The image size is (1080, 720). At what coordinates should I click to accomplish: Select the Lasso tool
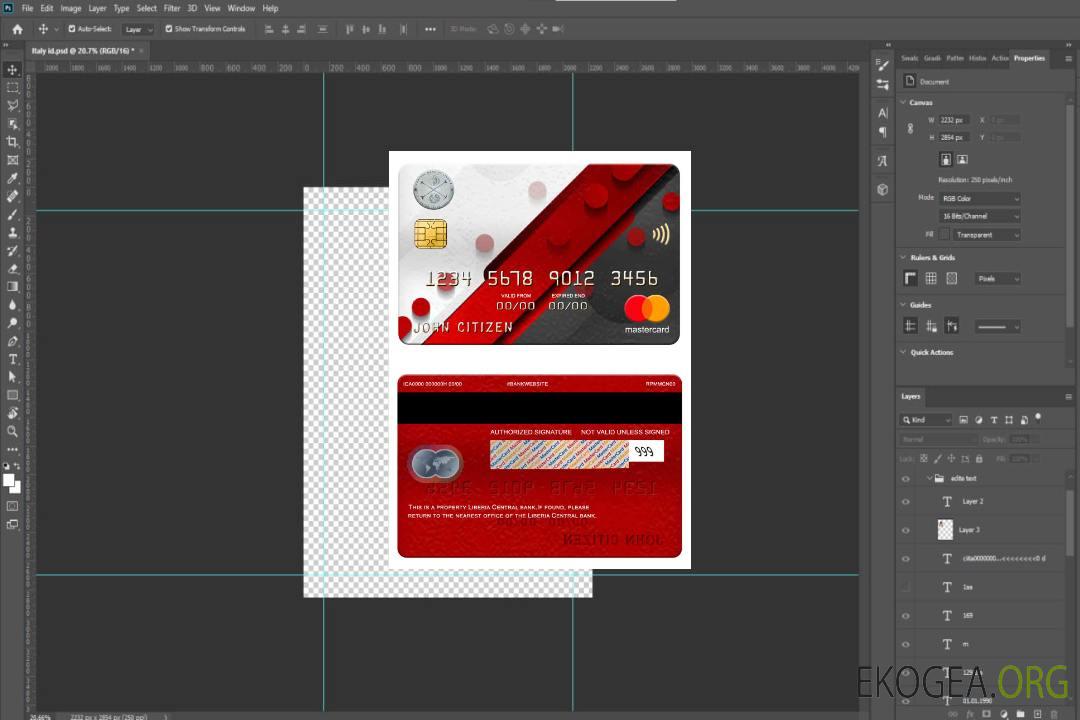[x=12, y=105]
